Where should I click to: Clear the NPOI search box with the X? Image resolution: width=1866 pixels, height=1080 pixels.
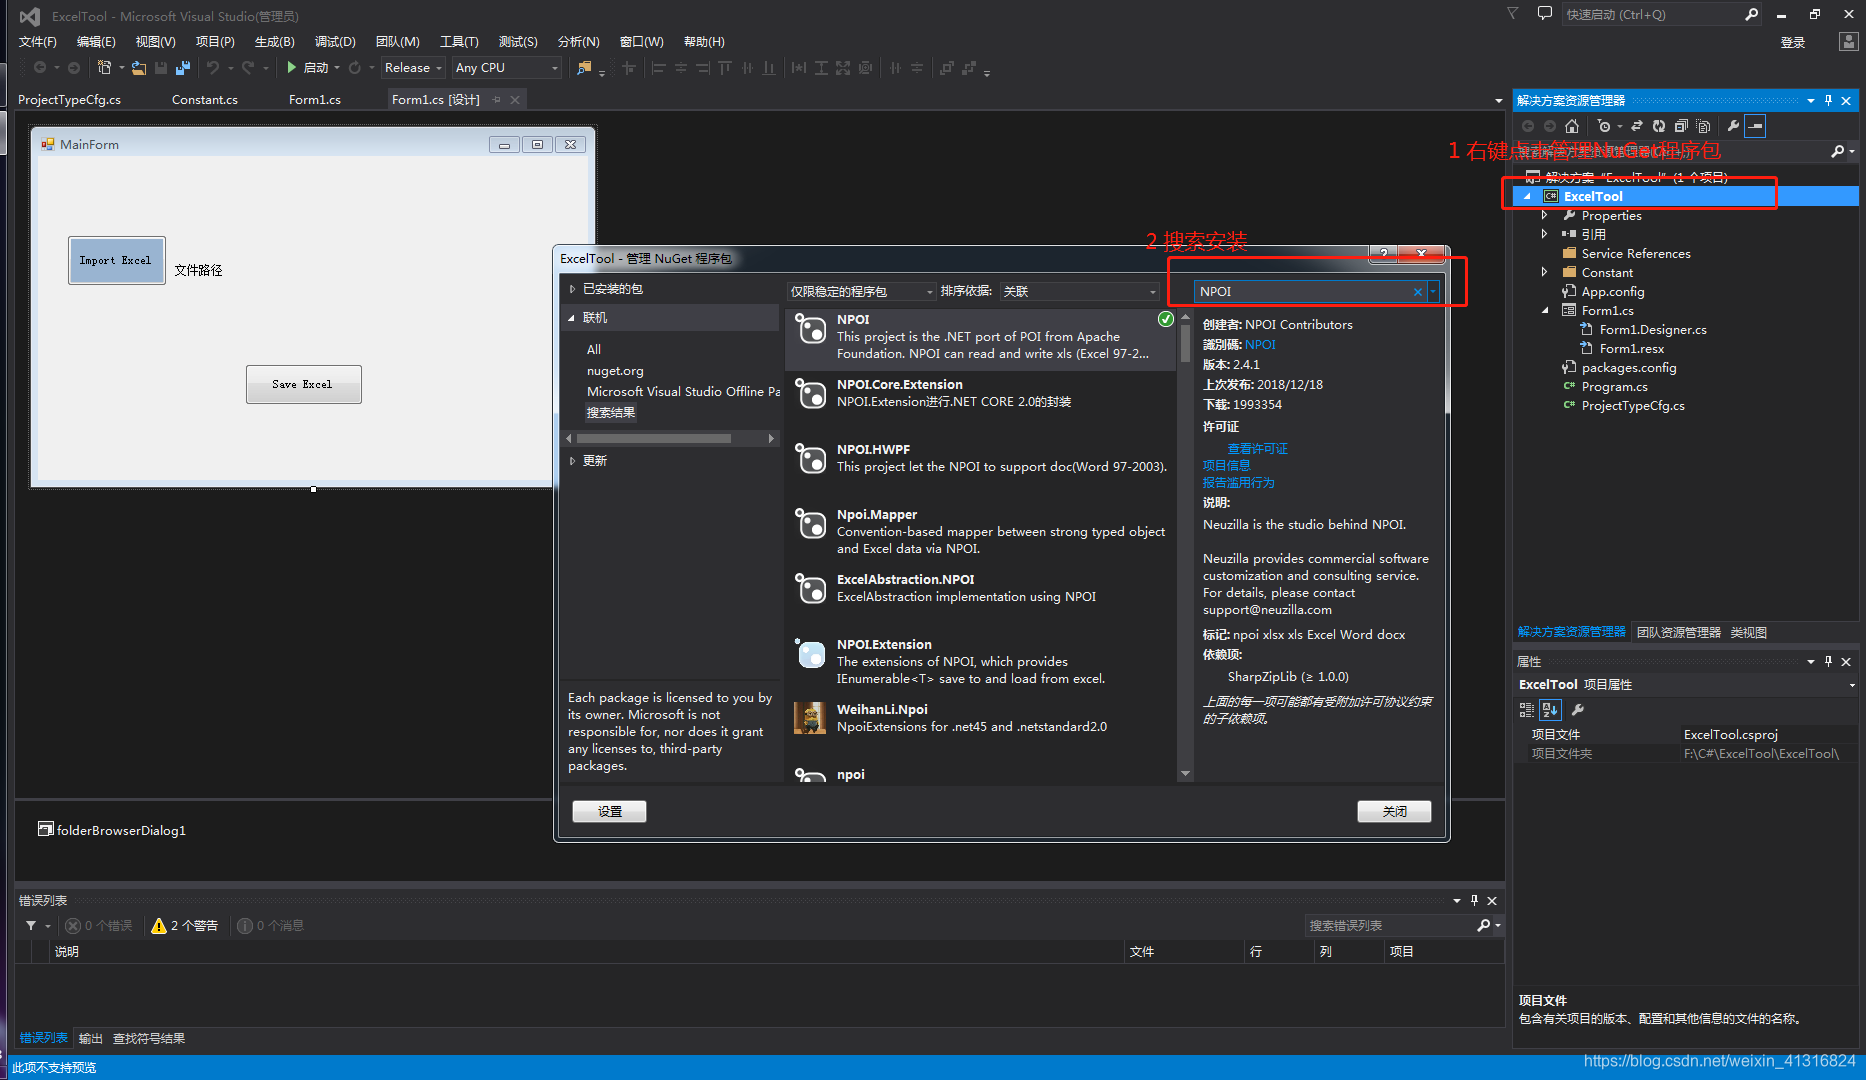click(x=1417, y=292)
